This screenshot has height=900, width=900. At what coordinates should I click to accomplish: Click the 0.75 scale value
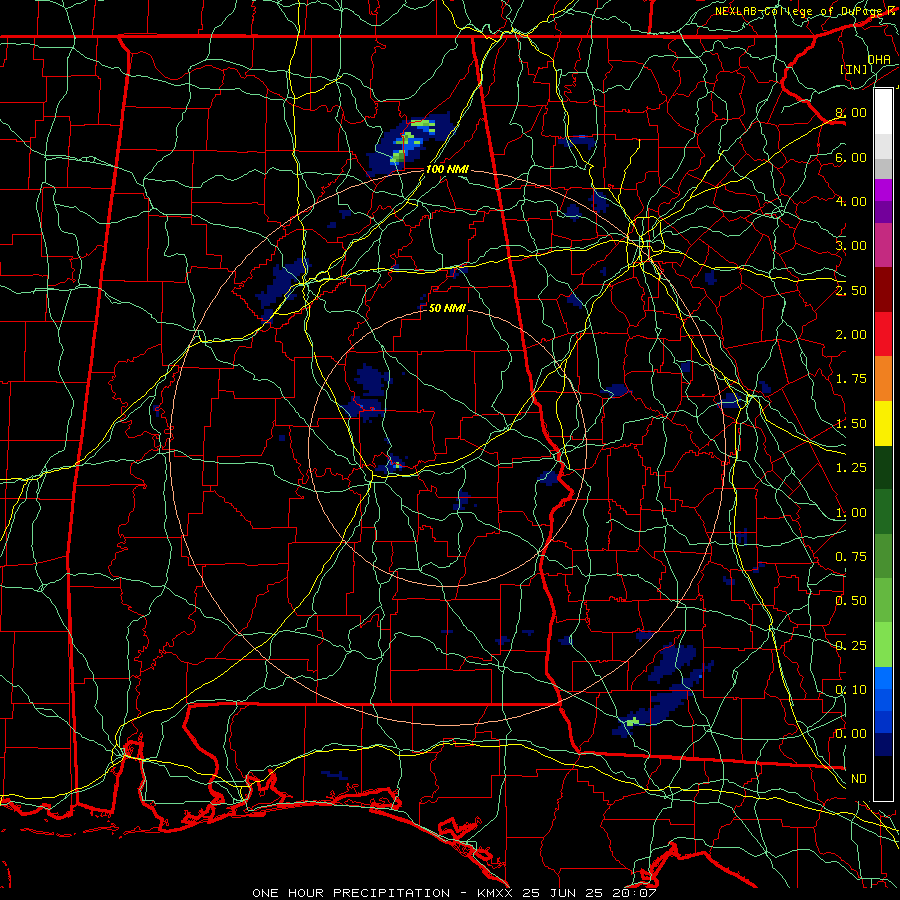pos(851,557)
